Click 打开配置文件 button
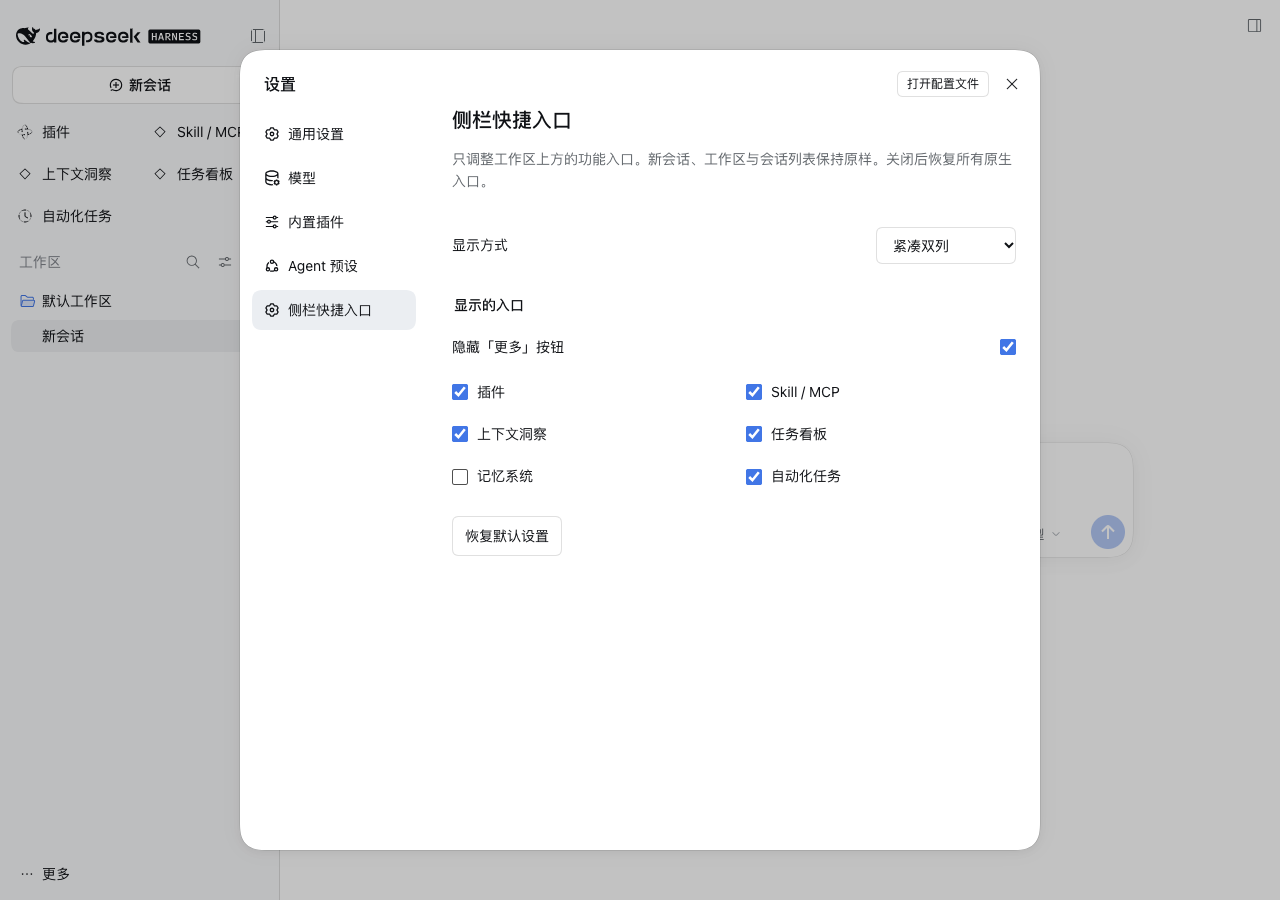 click(x=943, y=84)
